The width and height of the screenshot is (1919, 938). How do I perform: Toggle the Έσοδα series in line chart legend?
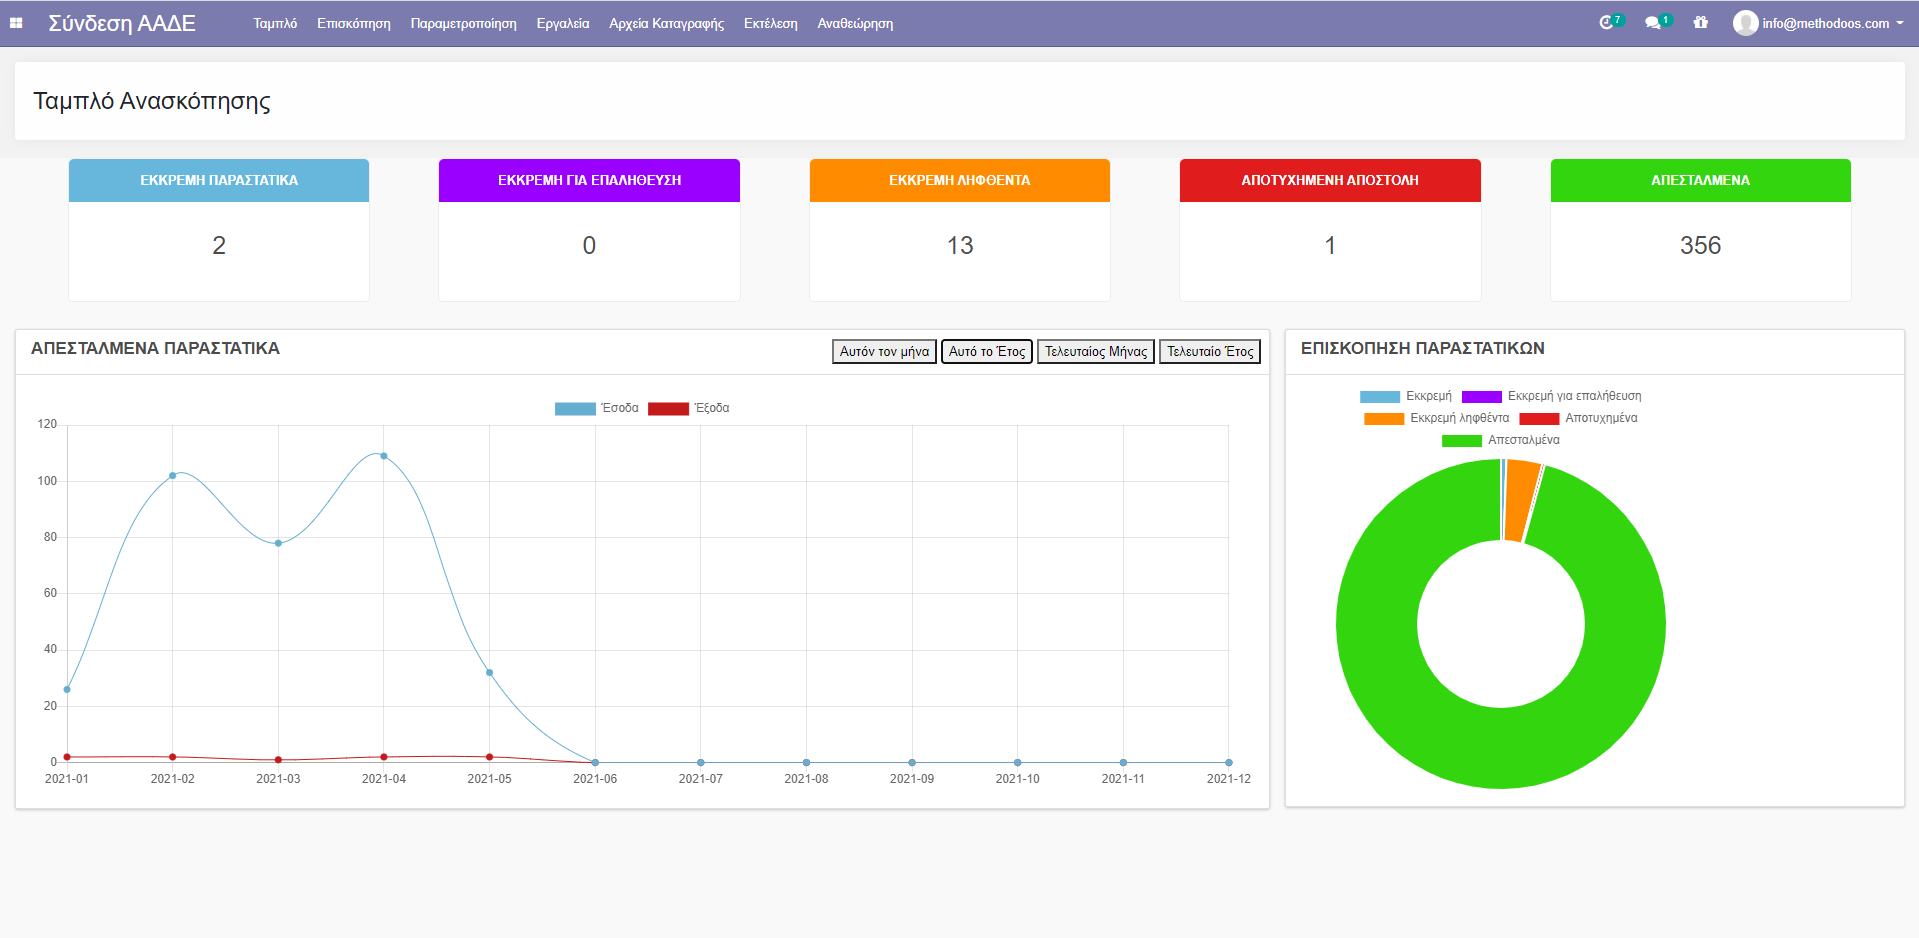[575, 408]
